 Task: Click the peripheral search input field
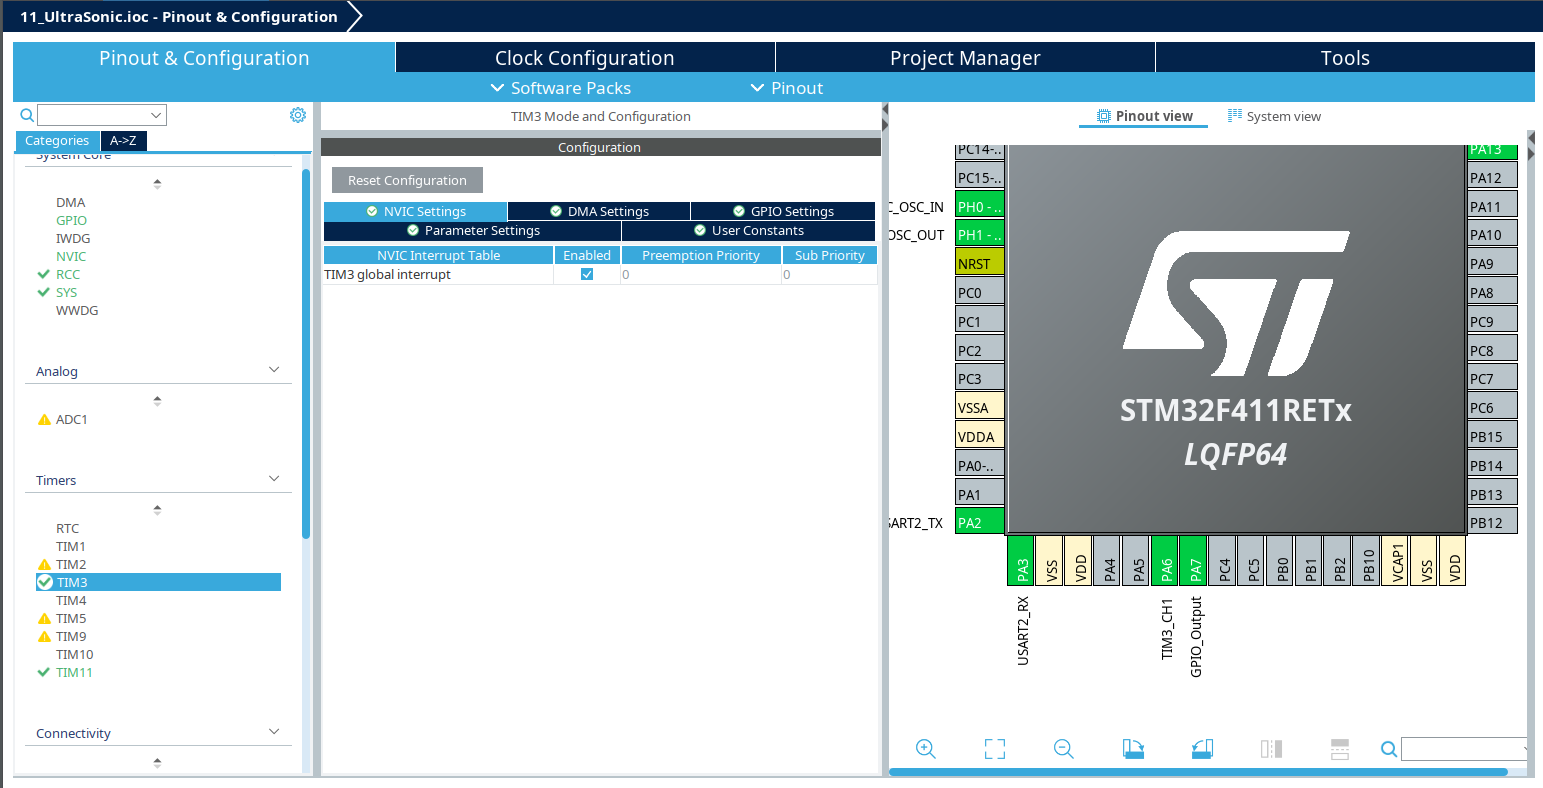tap(93, 115)
